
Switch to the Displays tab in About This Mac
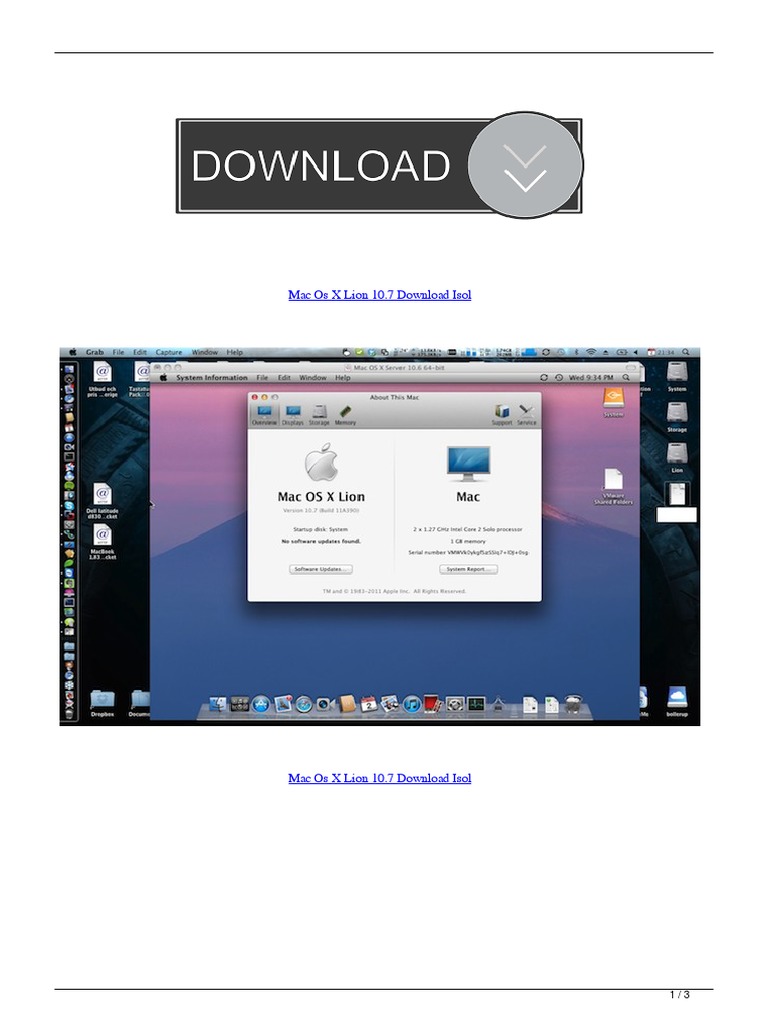(x=293, y=415)
